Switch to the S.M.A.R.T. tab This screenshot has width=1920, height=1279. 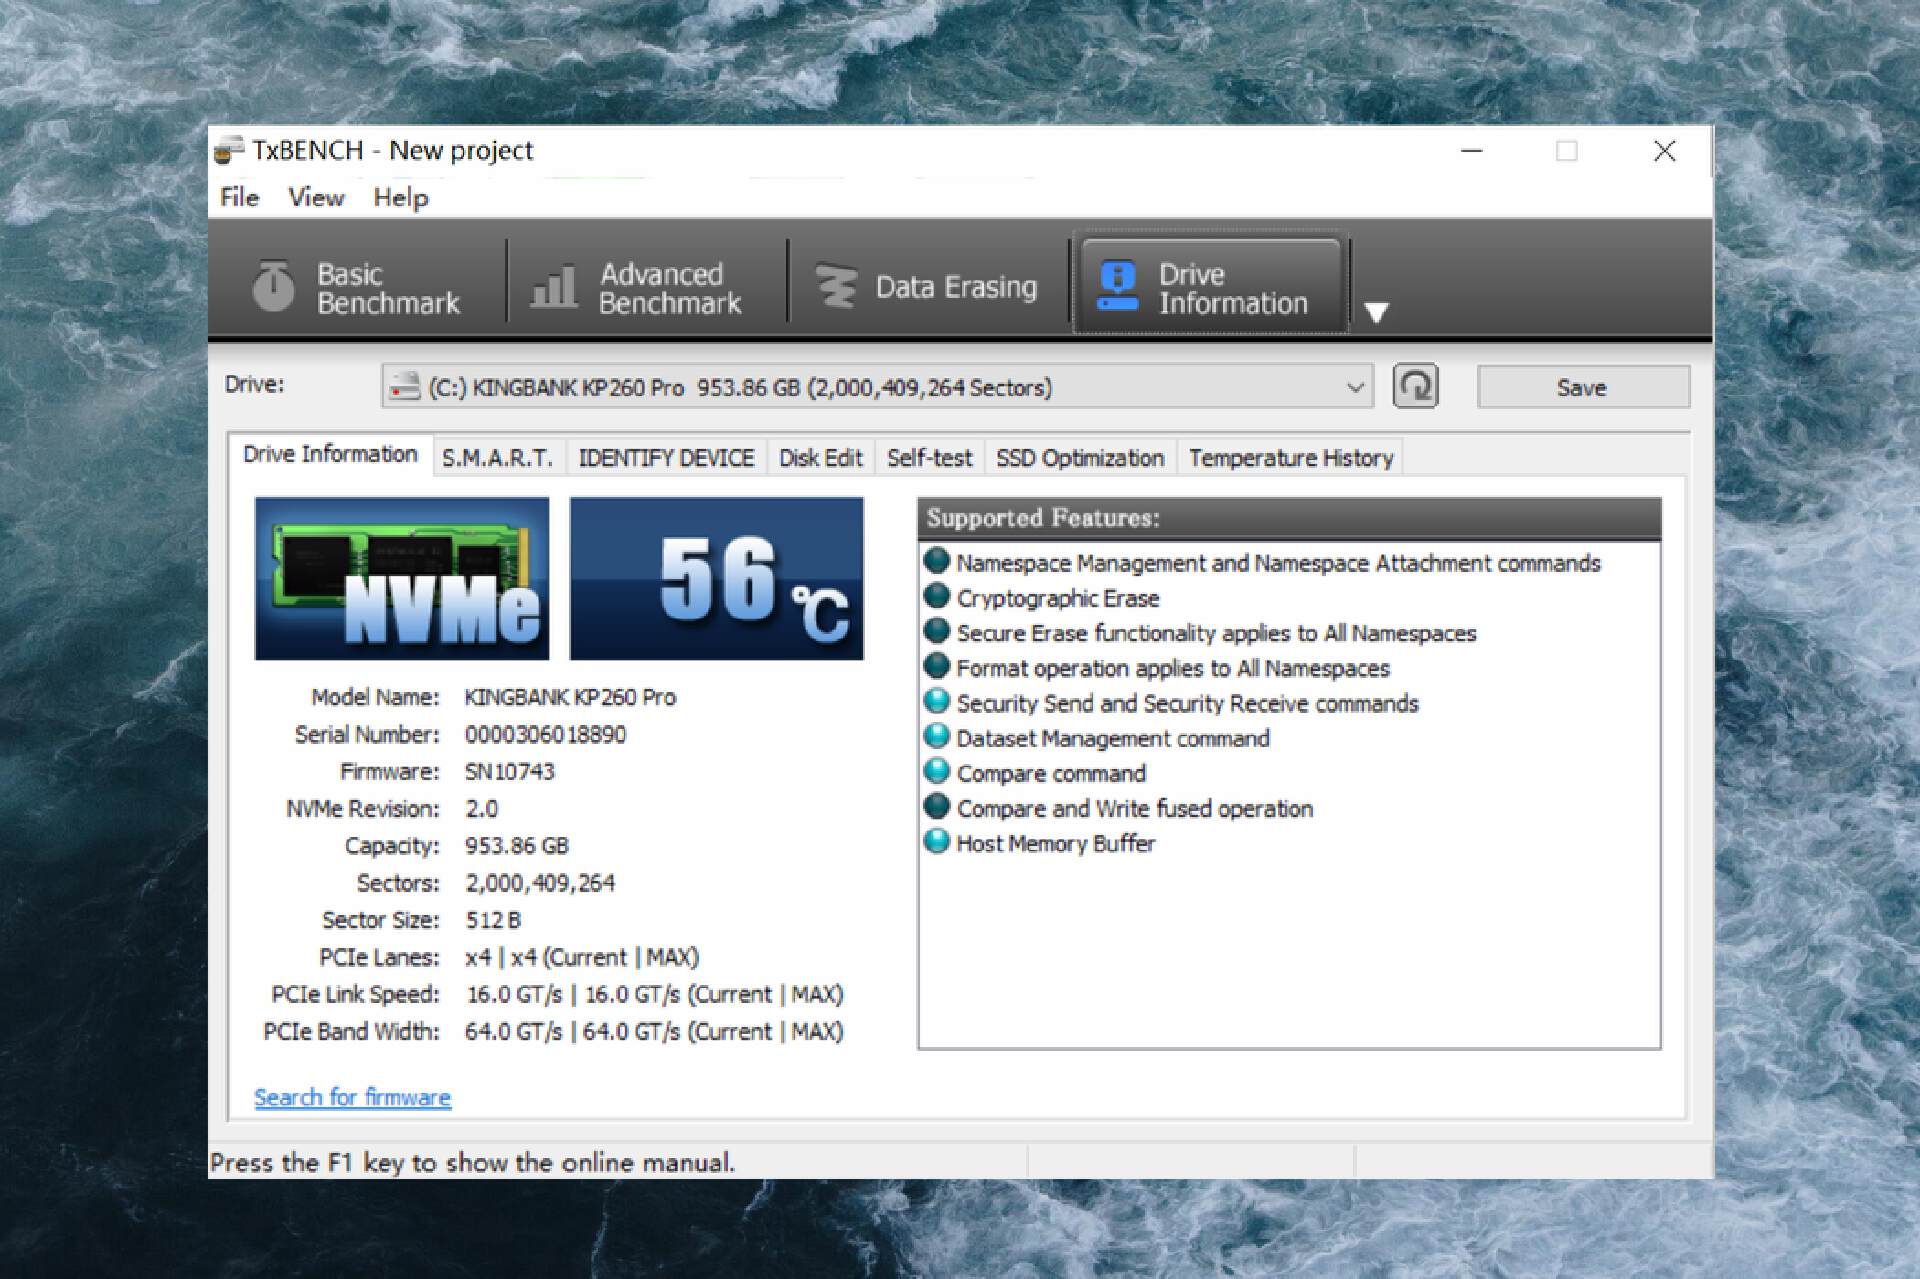pos(497,458)
